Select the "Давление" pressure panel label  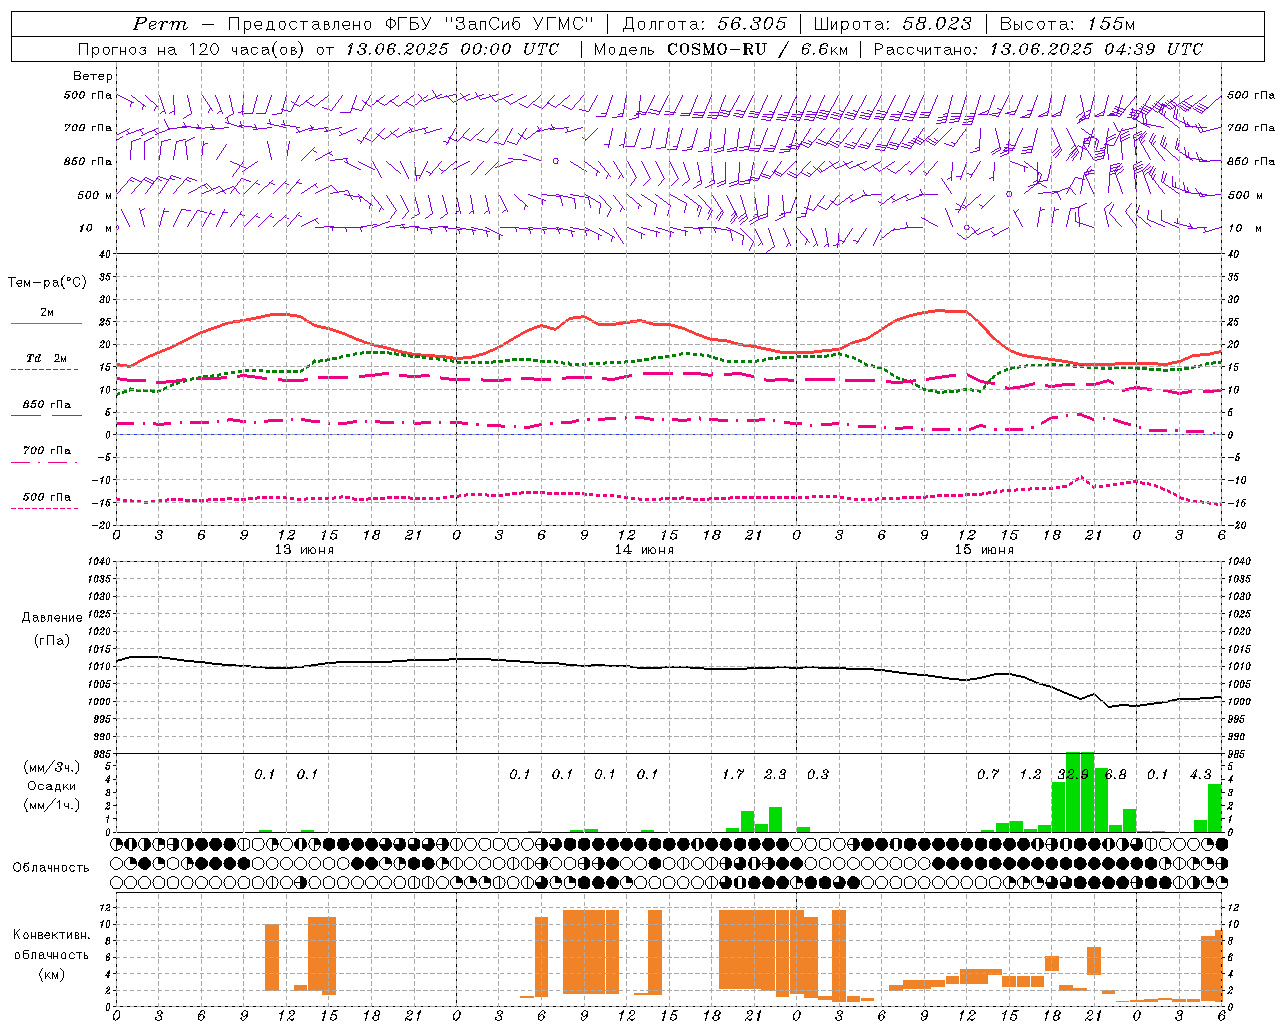52,618
